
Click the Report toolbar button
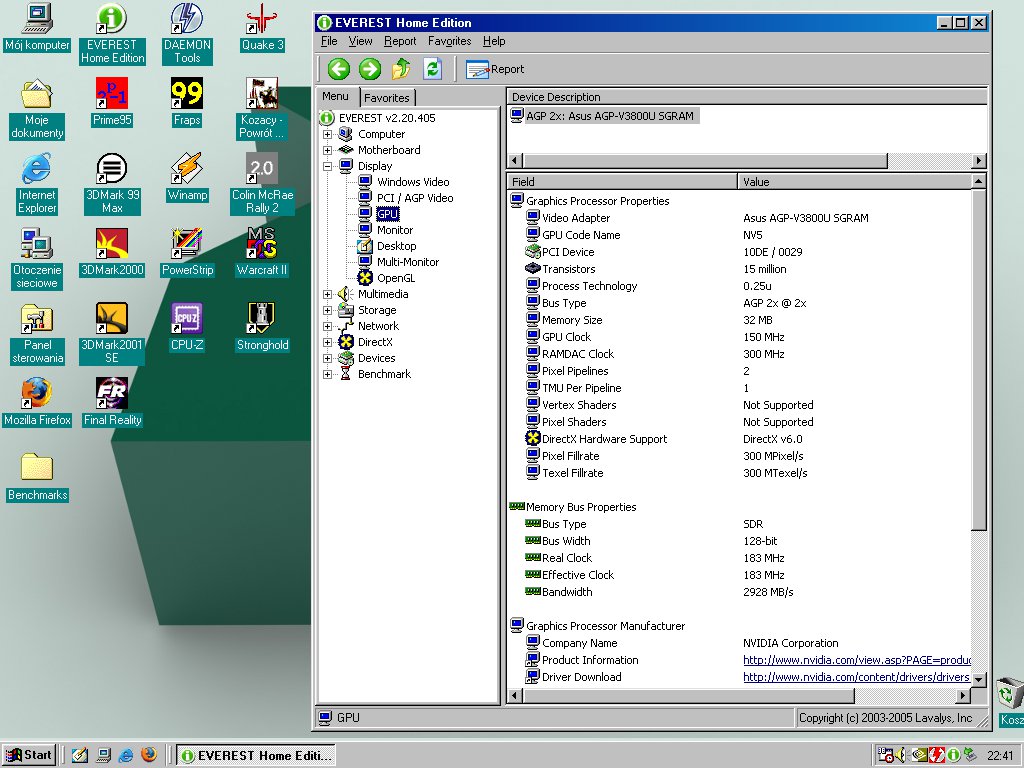click(x=495, y=69)
